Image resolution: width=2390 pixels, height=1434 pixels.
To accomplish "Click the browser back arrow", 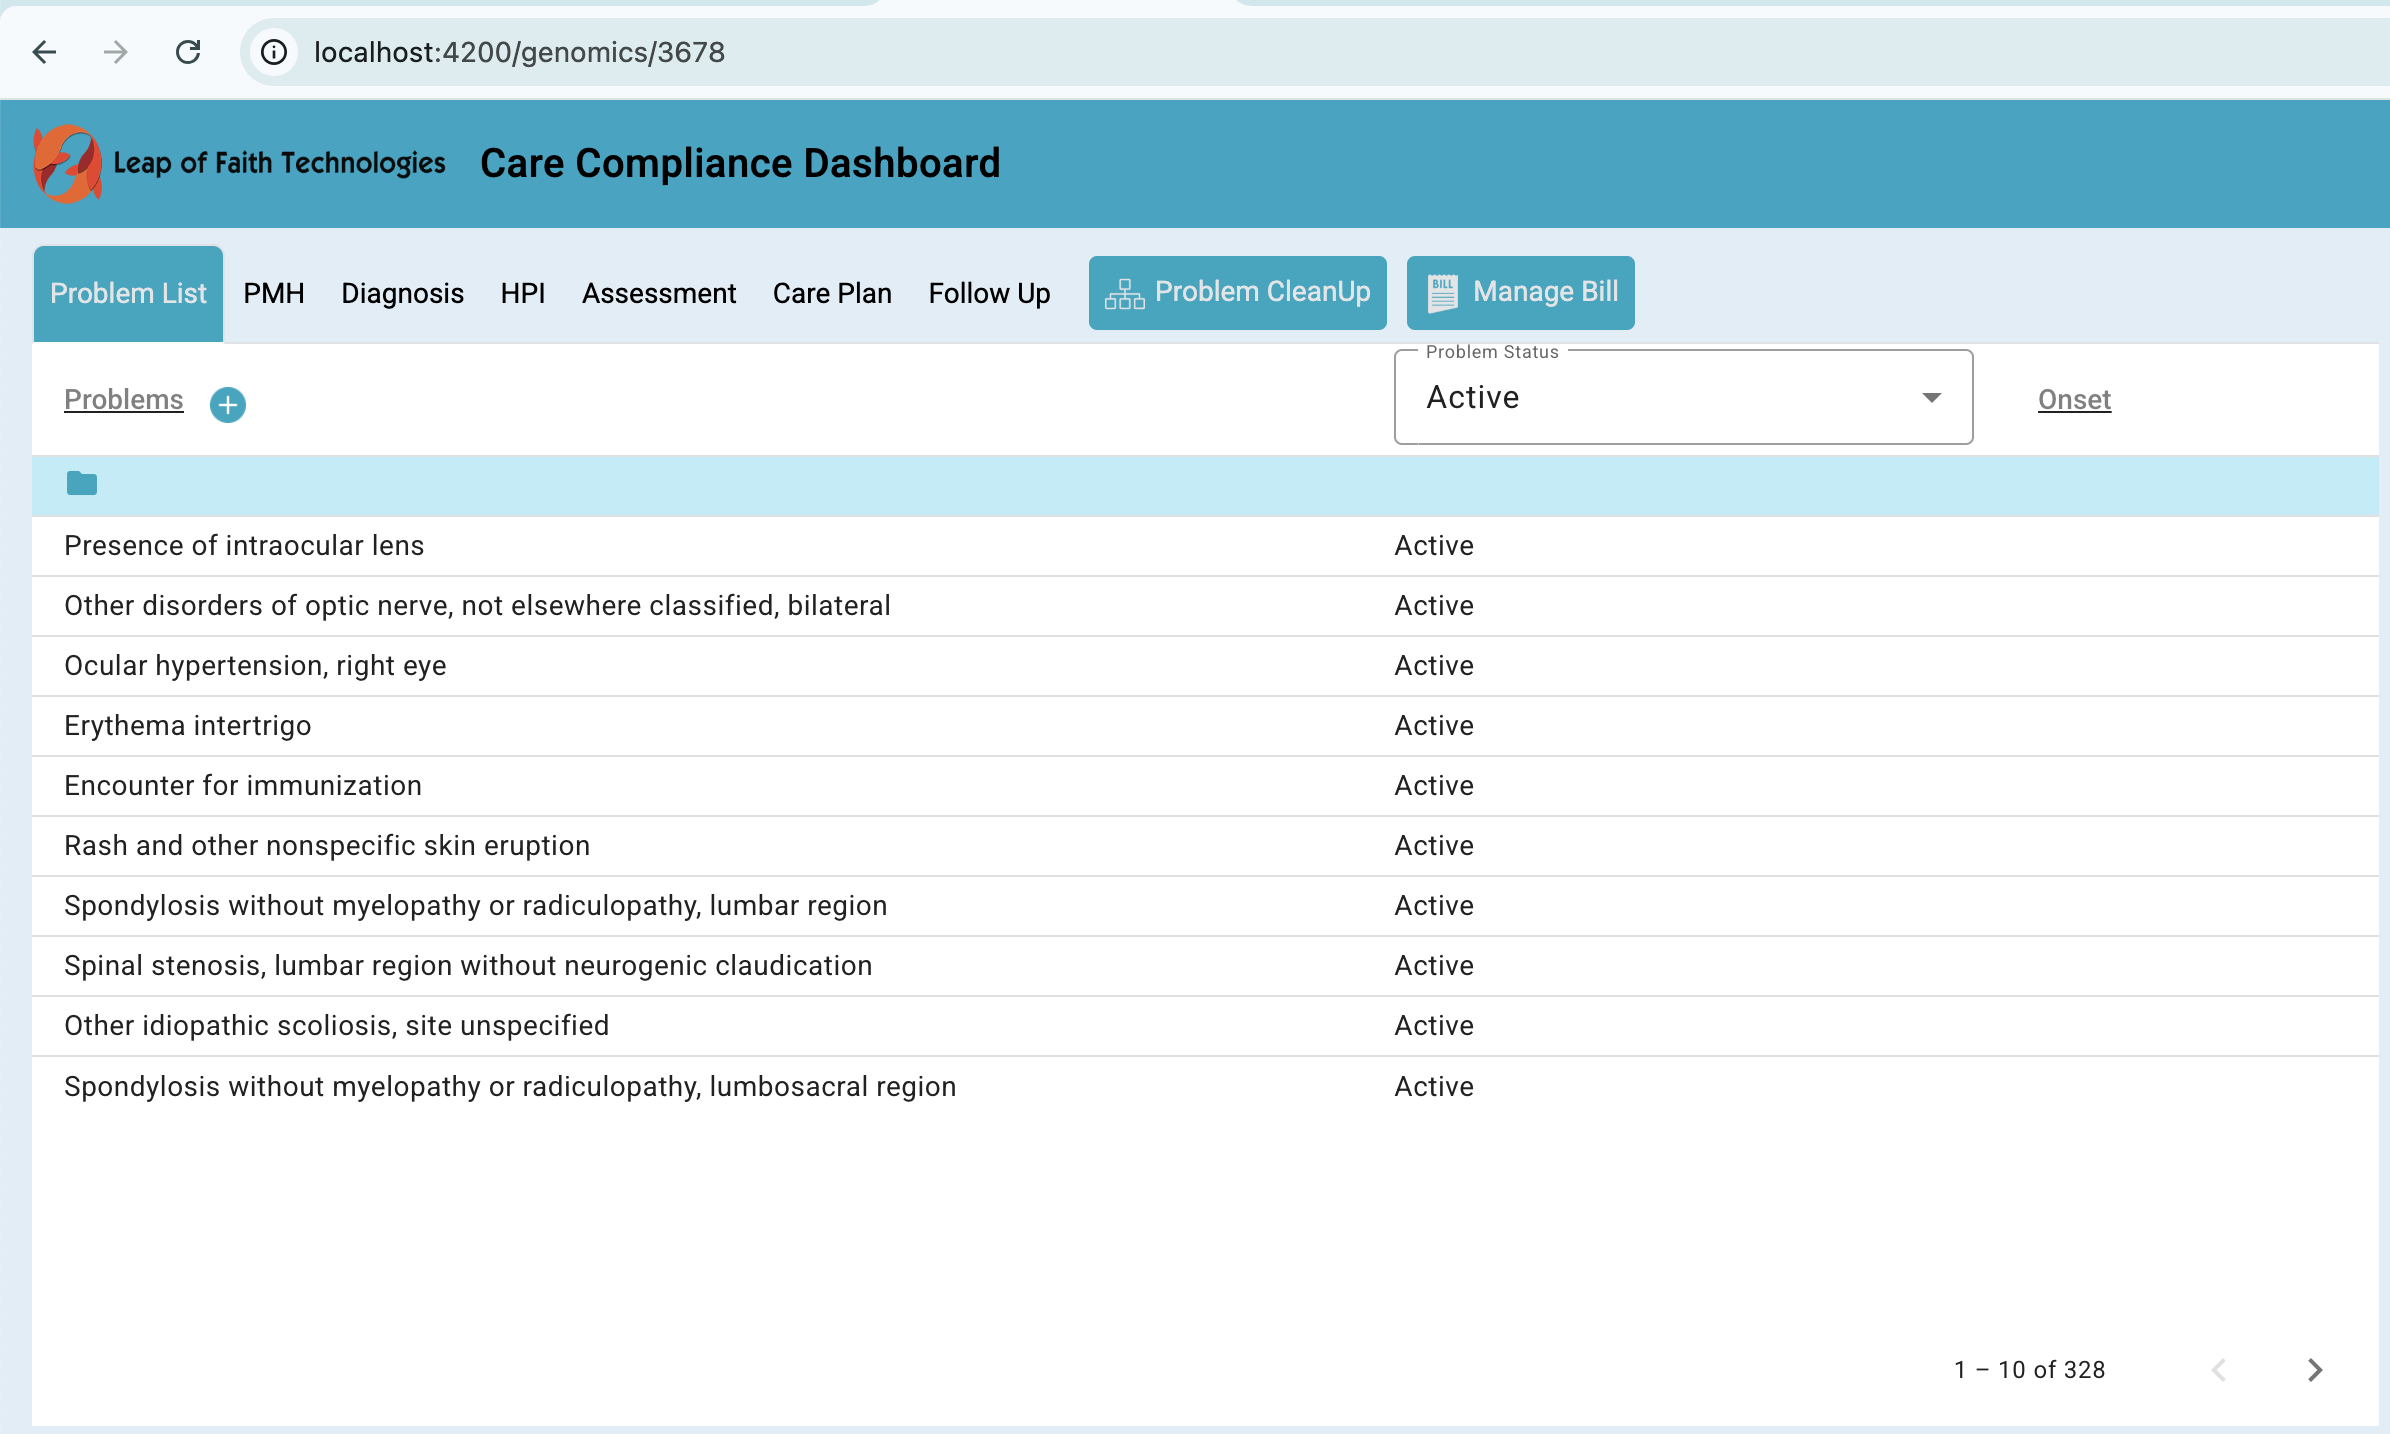I will pyautogui.click(x=45, y=52).
